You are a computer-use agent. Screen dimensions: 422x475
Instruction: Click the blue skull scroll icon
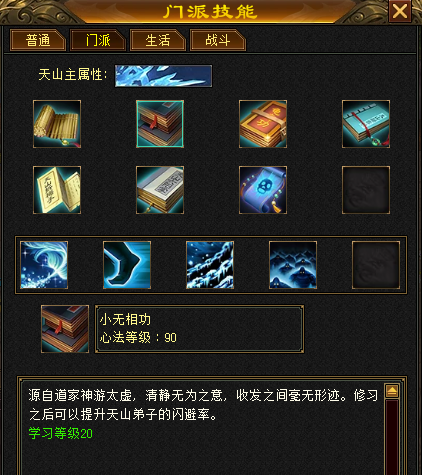[x=263, y=190]
